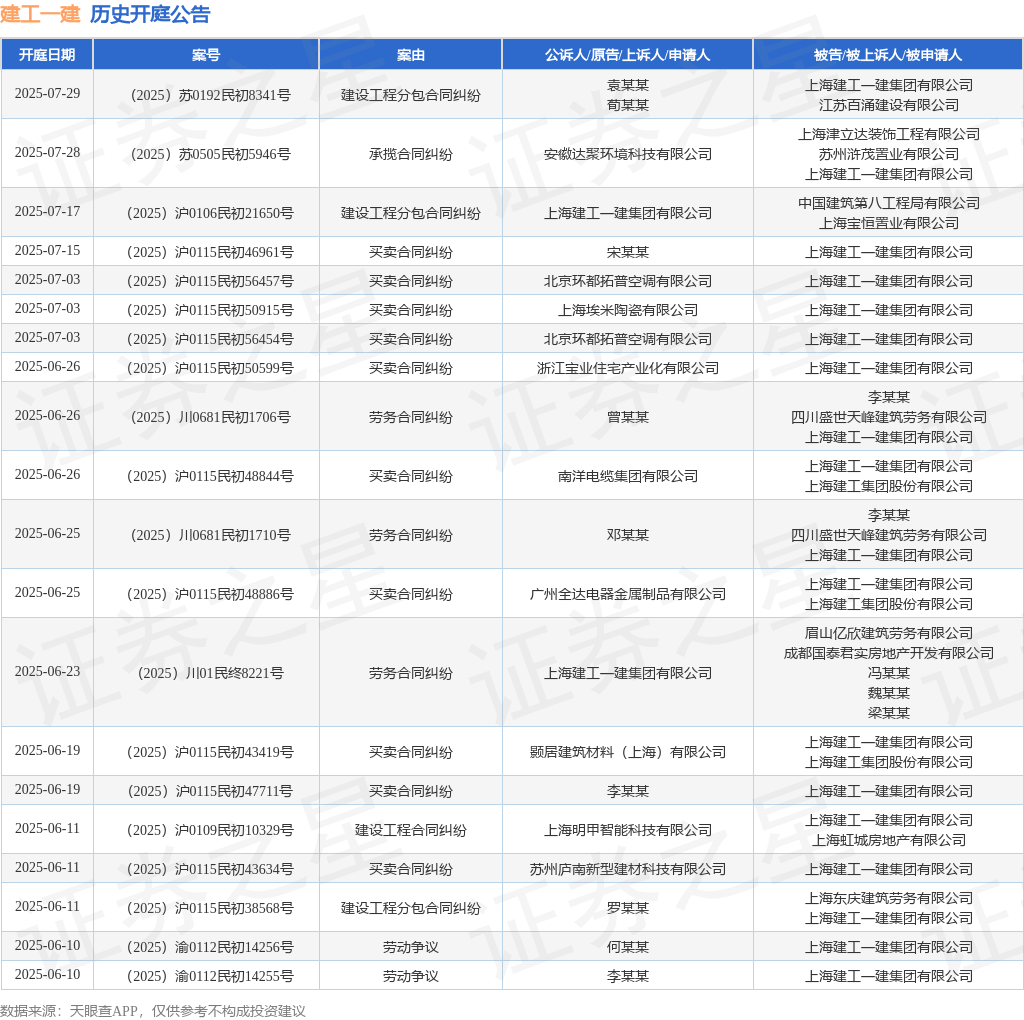1024x1020 pixels.
Task: Click 承揽合同纠纷 cause cell
Action: click(x=411, y=154)
